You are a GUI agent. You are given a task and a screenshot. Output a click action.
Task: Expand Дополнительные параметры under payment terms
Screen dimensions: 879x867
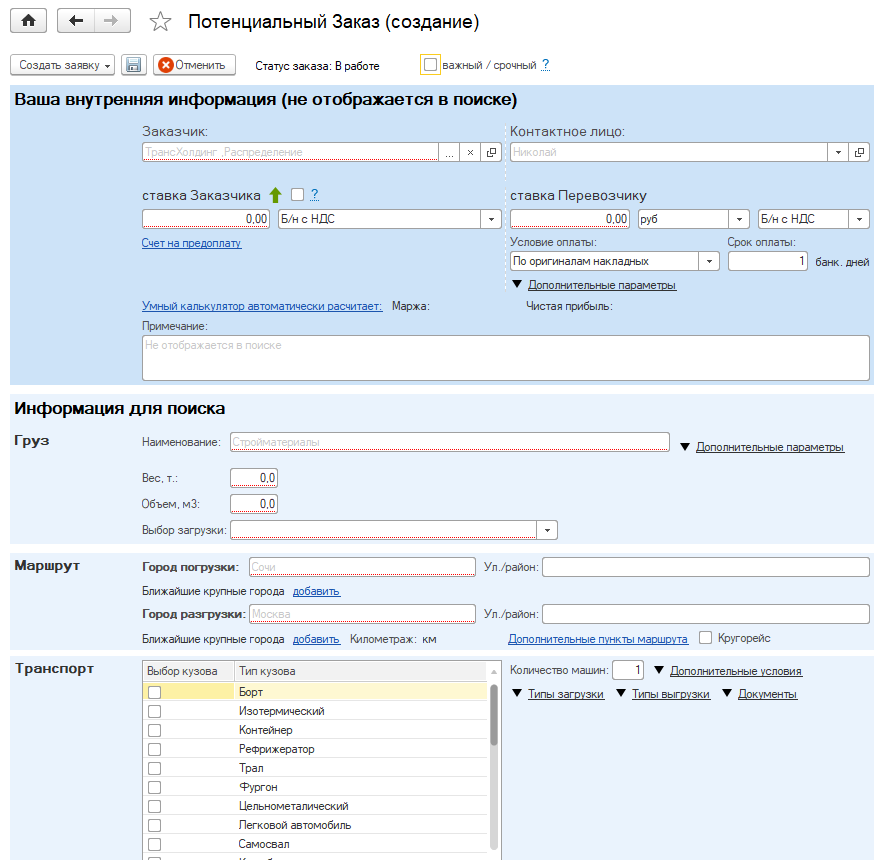pos(602,285)
